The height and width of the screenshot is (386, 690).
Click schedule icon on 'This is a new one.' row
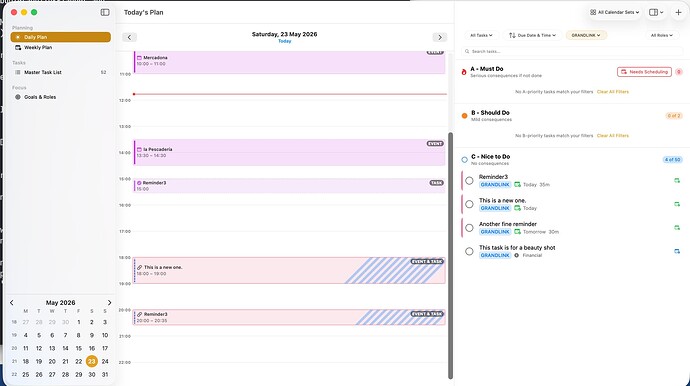click(677, 204)
